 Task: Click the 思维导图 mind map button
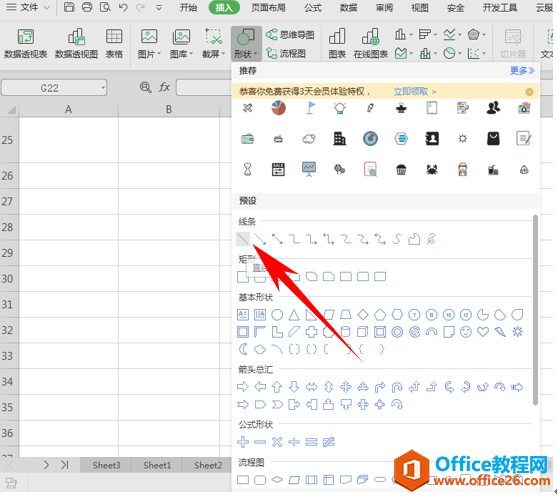click(290, 35)
